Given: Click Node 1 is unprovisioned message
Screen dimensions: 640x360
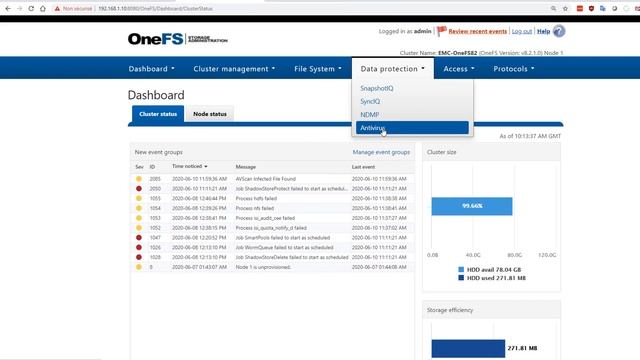Looking at the screenshot, I should click(263, 267).
